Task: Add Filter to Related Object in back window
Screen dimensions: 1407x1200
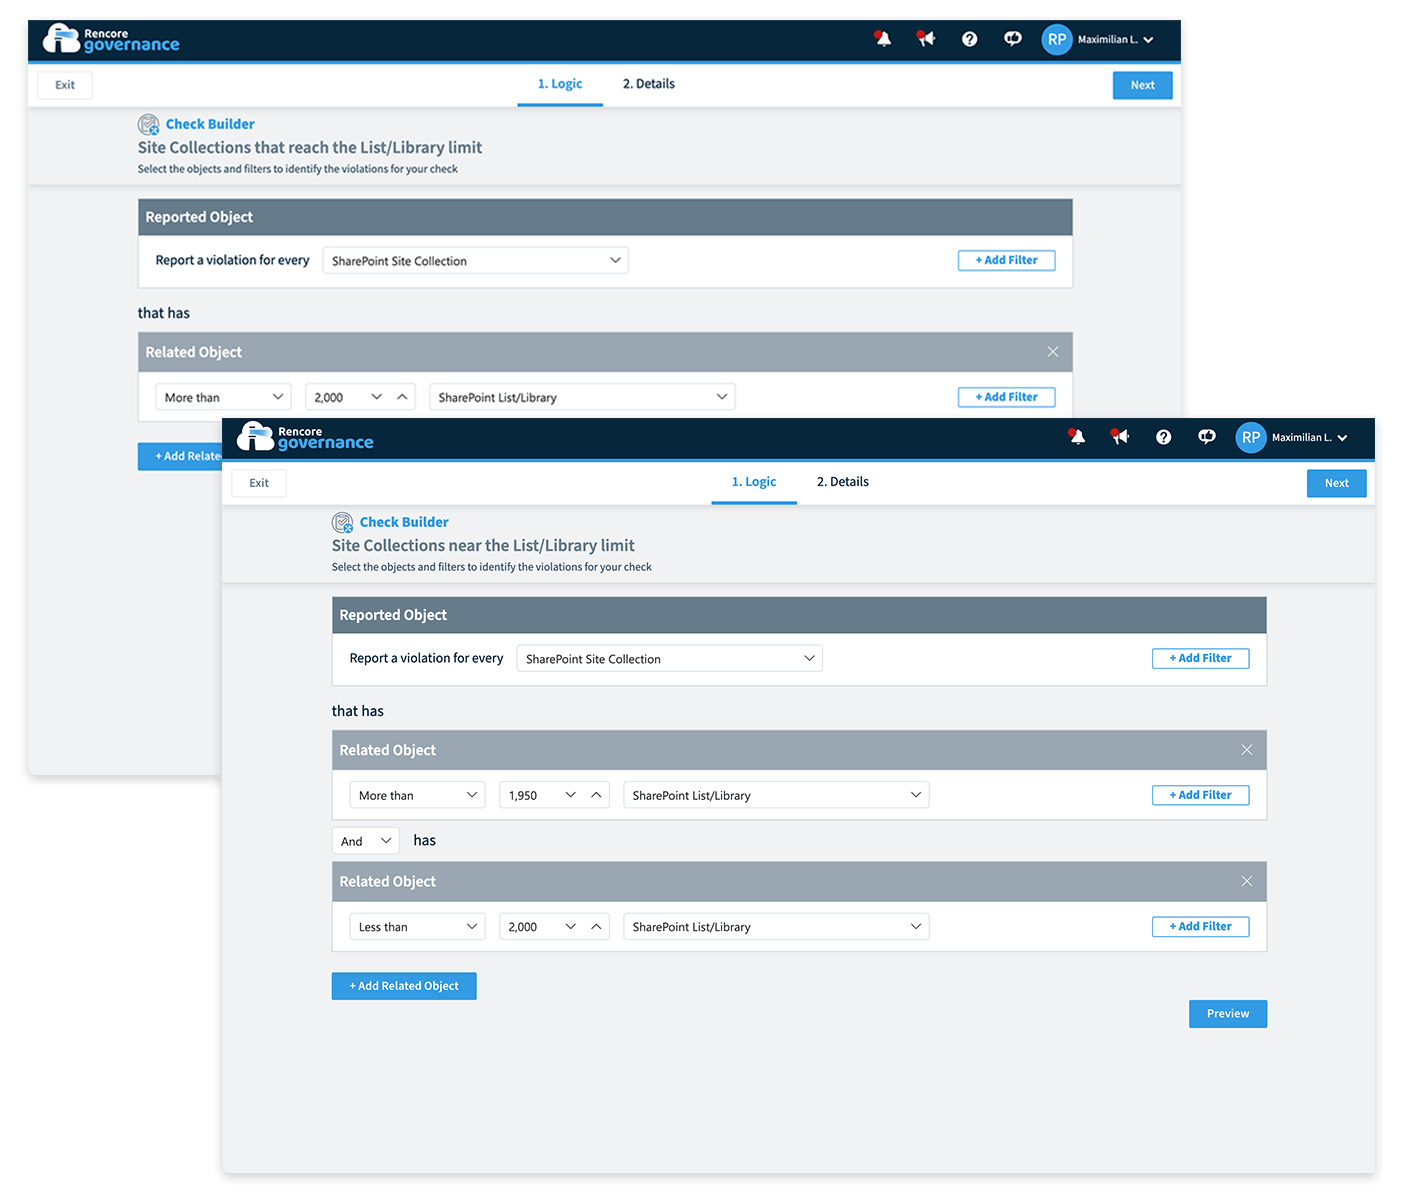Action: point(1007,397)
